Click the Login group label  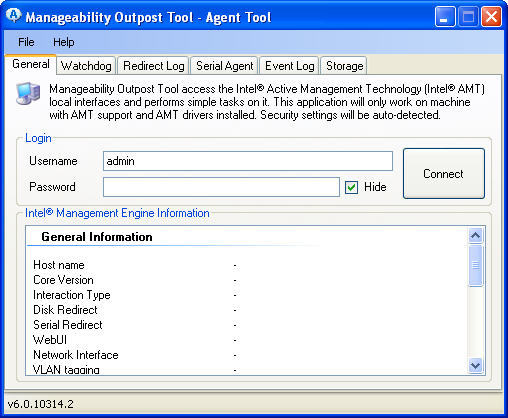pyautogui.click(x=38, y=138)
